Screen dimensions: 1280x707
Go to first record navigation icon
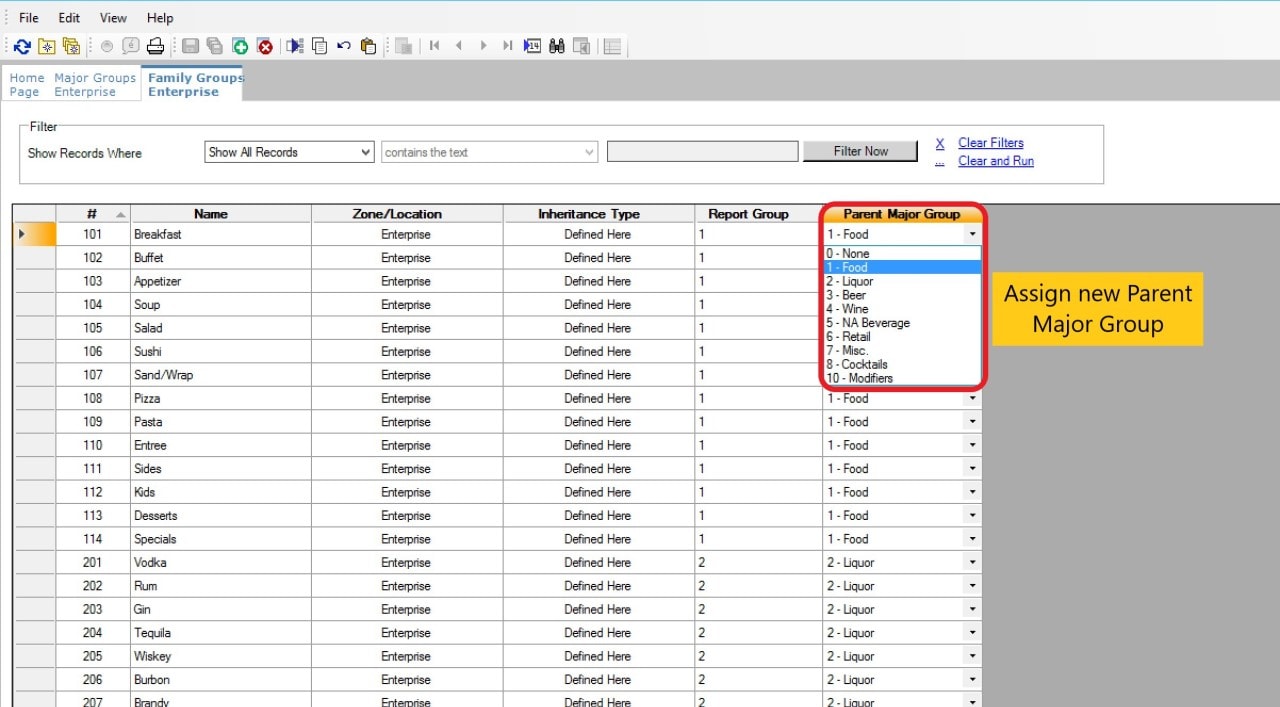(434, 46)
